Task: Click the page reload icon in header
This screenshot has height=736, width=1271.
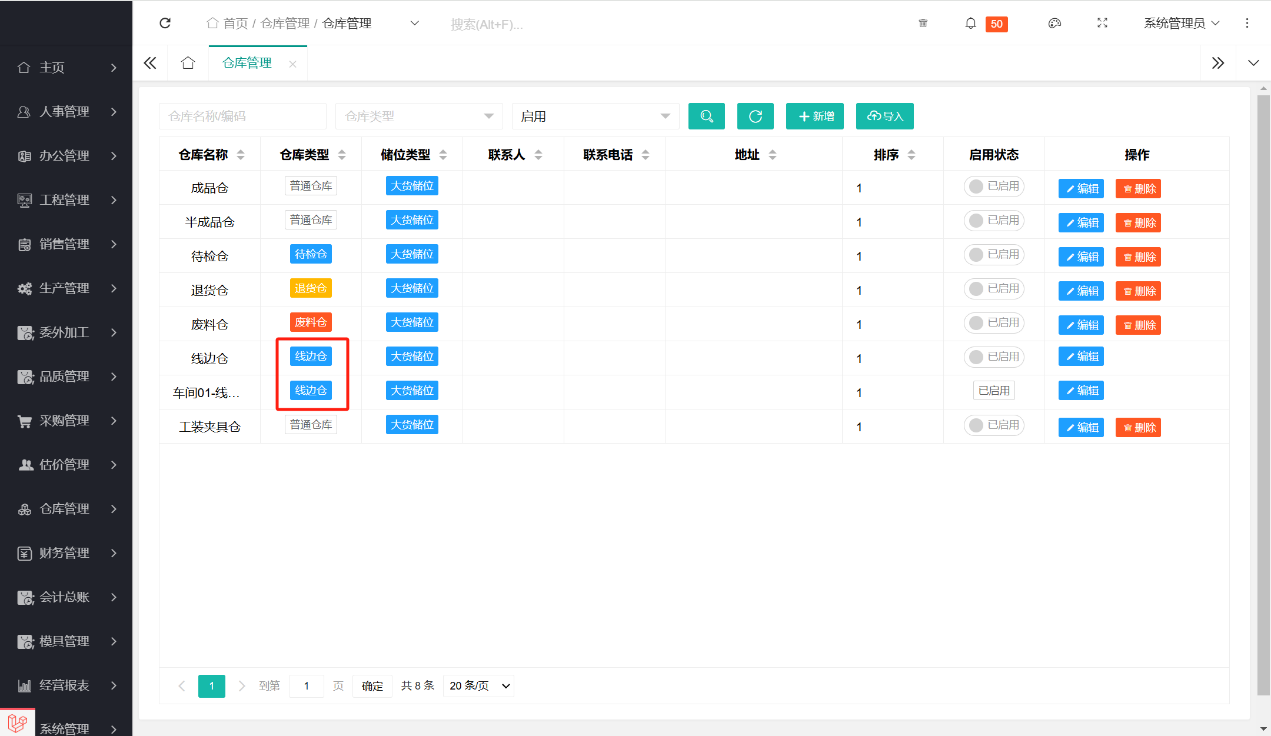Action: click(165, 23)
